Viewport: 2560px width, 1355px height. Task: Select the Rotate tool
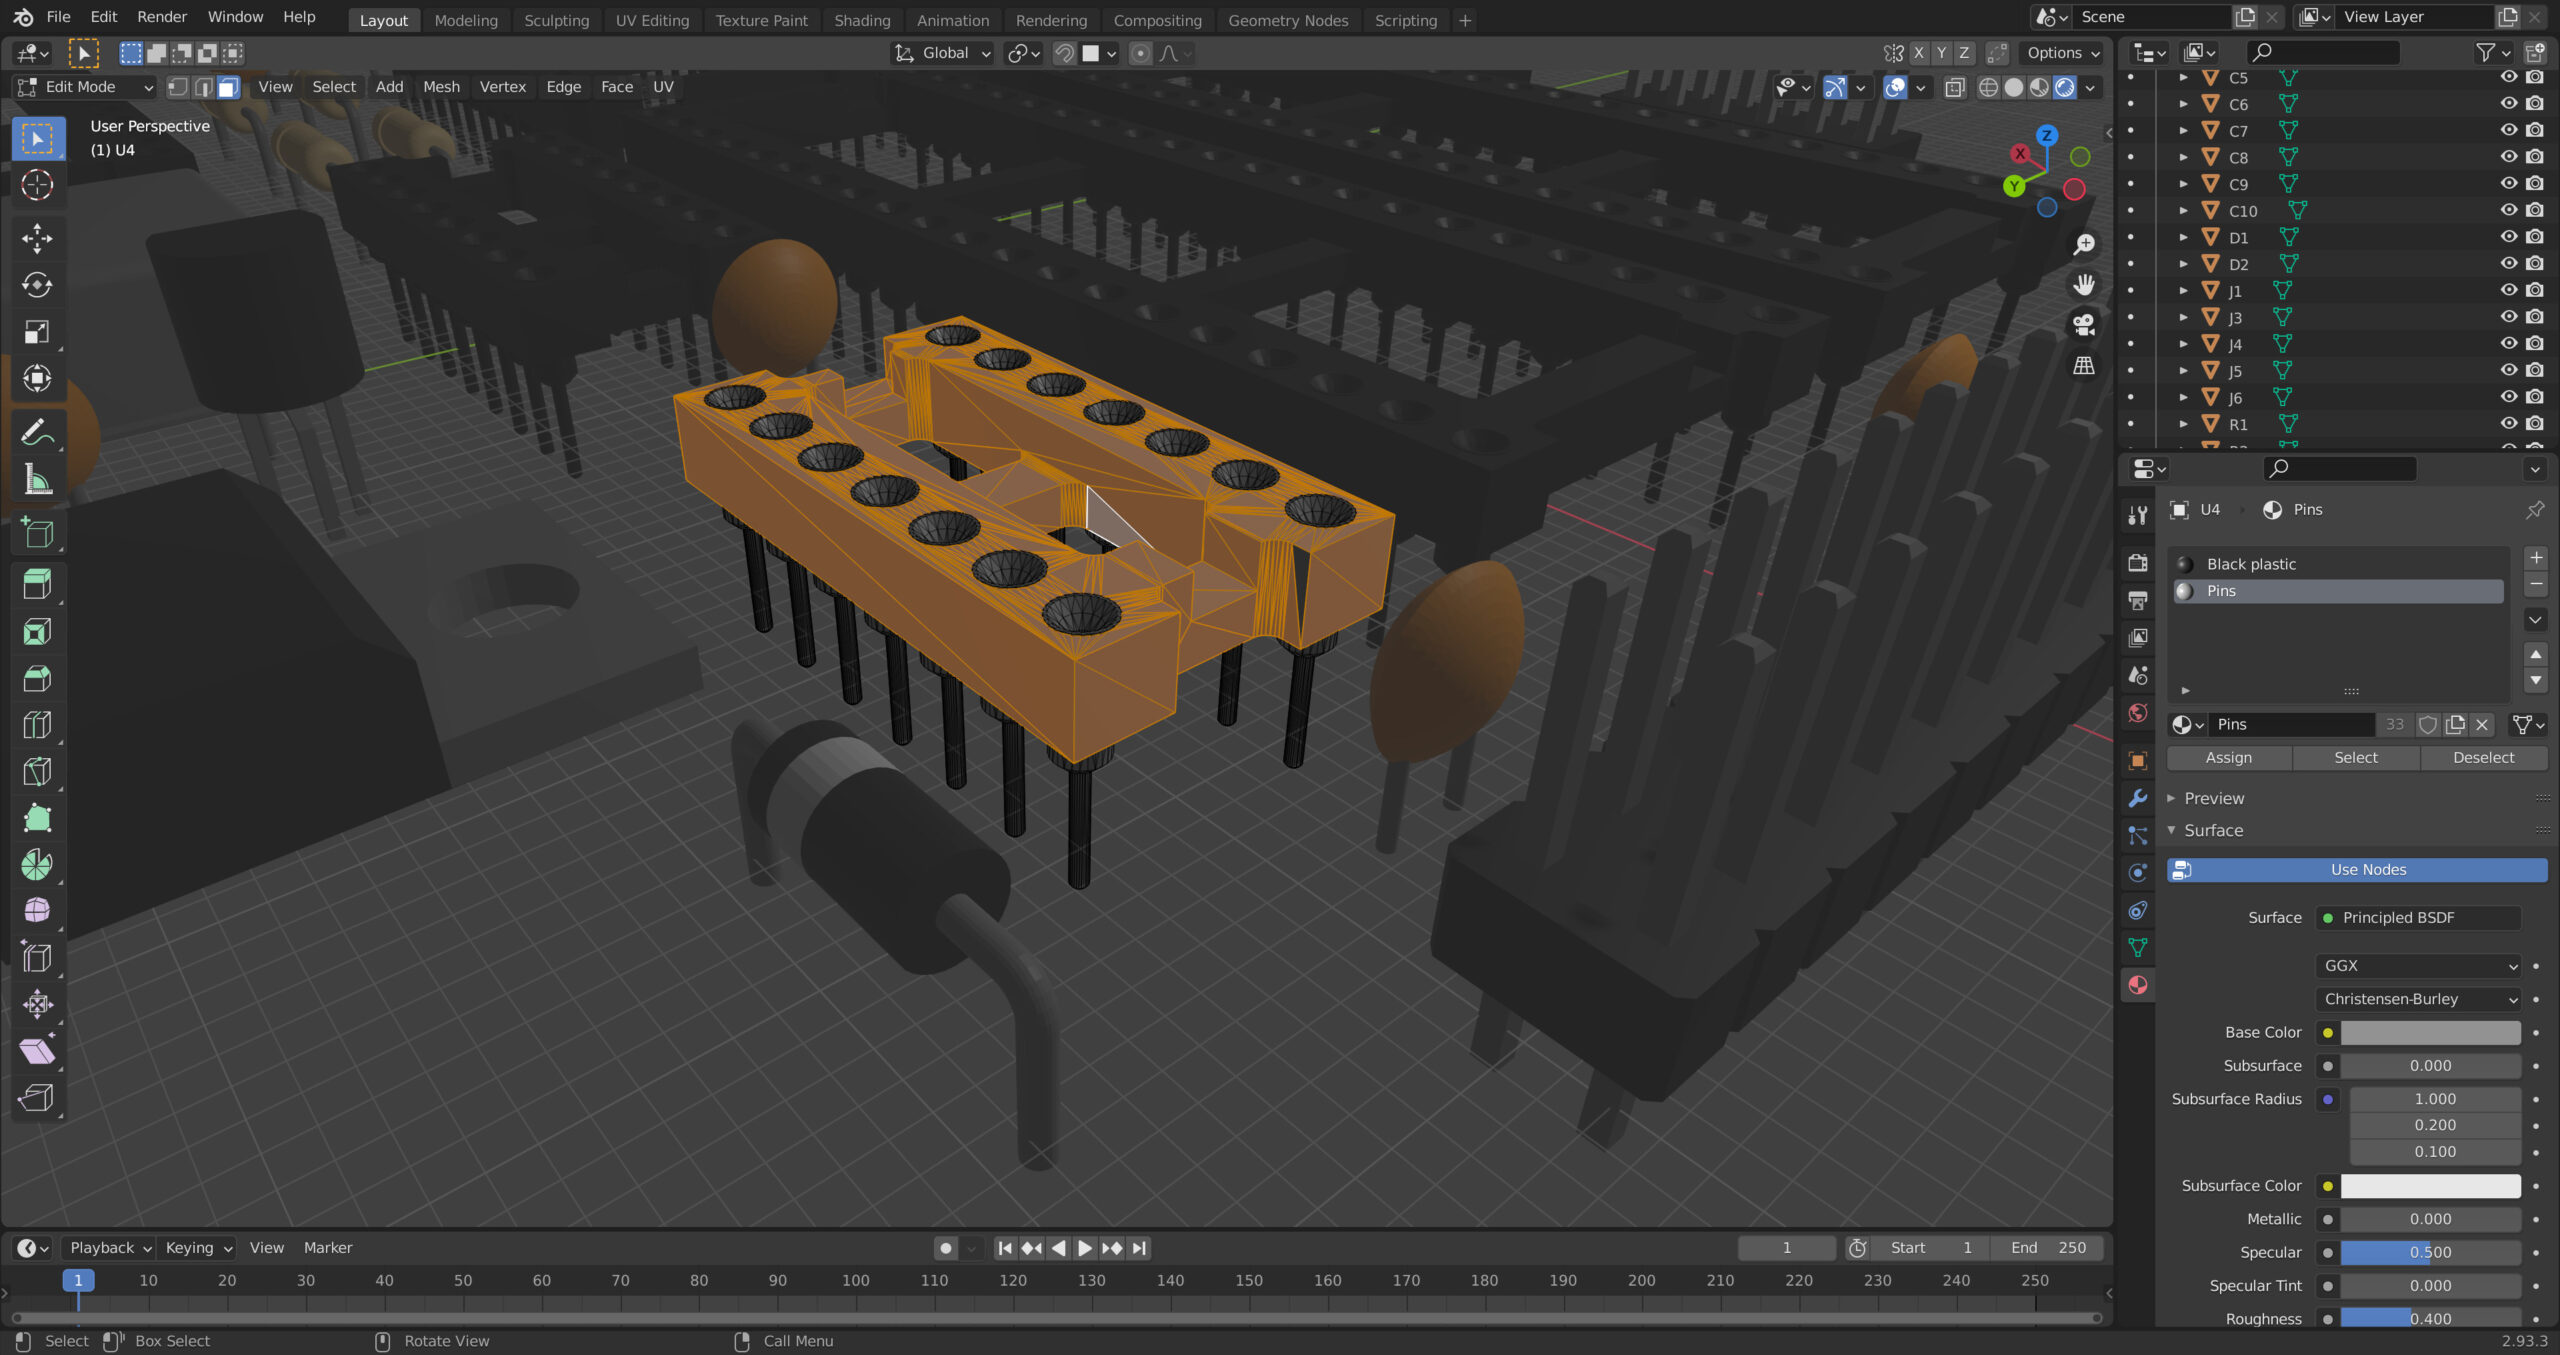[37, 285]
